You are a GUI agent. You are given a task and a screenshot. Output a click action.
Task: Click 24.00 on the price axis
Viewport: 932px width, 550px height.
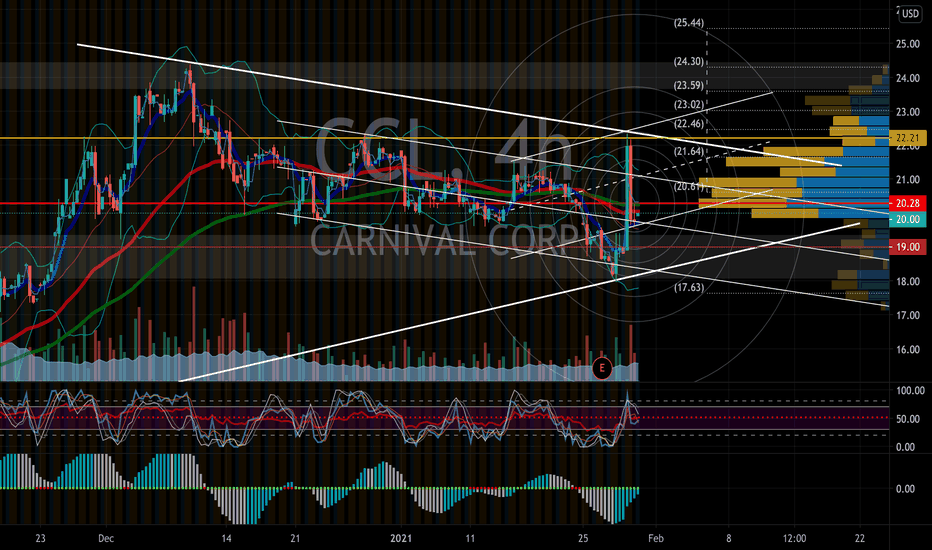(x=908, y=78)
